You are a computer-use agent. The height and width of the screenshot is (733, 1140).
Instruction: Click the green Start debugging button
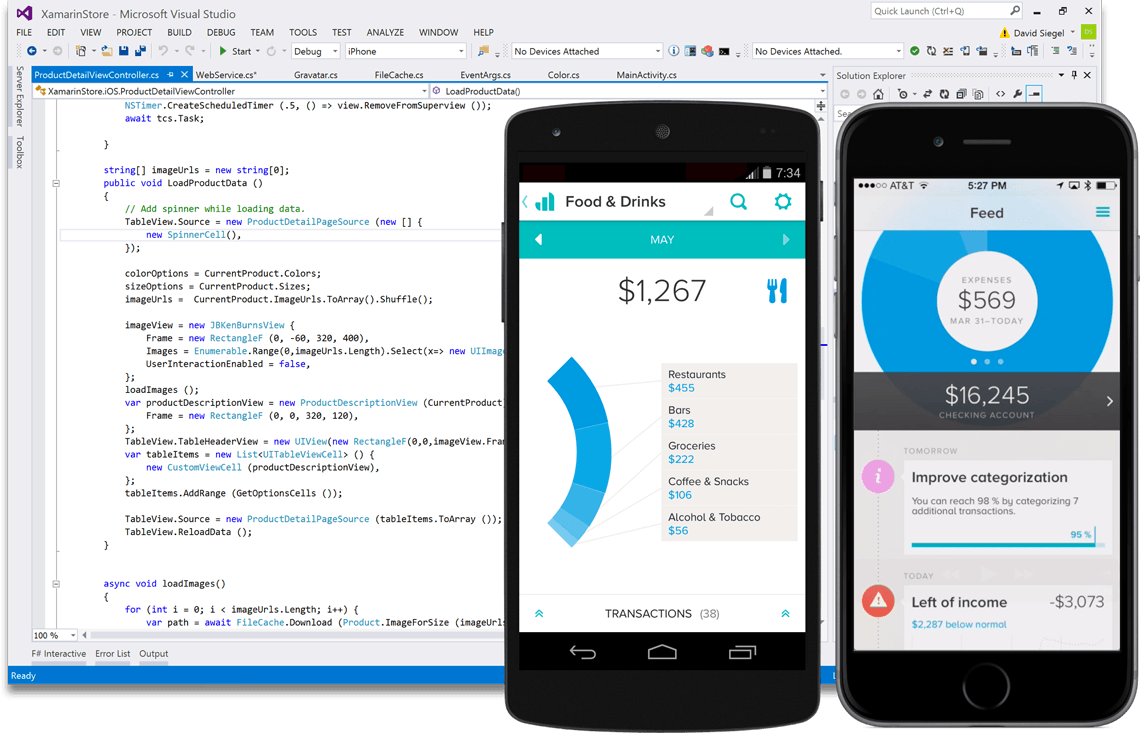pos(236,51)
